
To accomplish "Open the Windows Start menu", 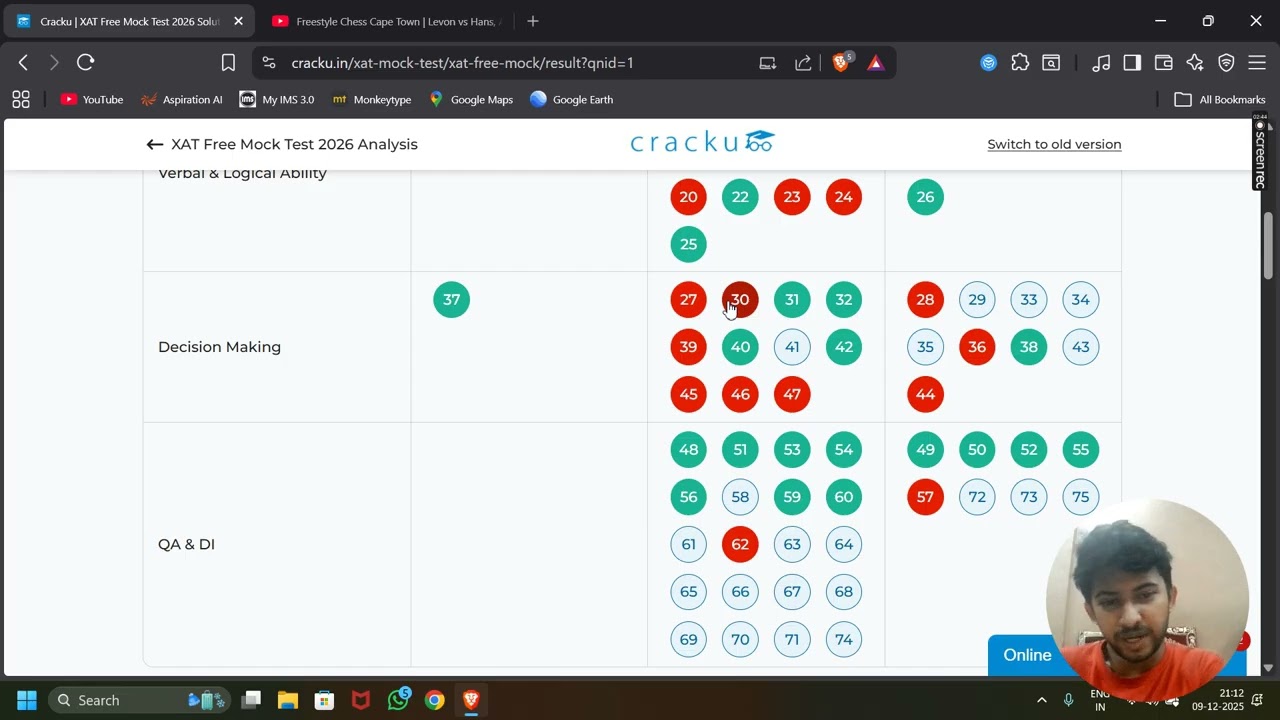I will coord(27,700).
